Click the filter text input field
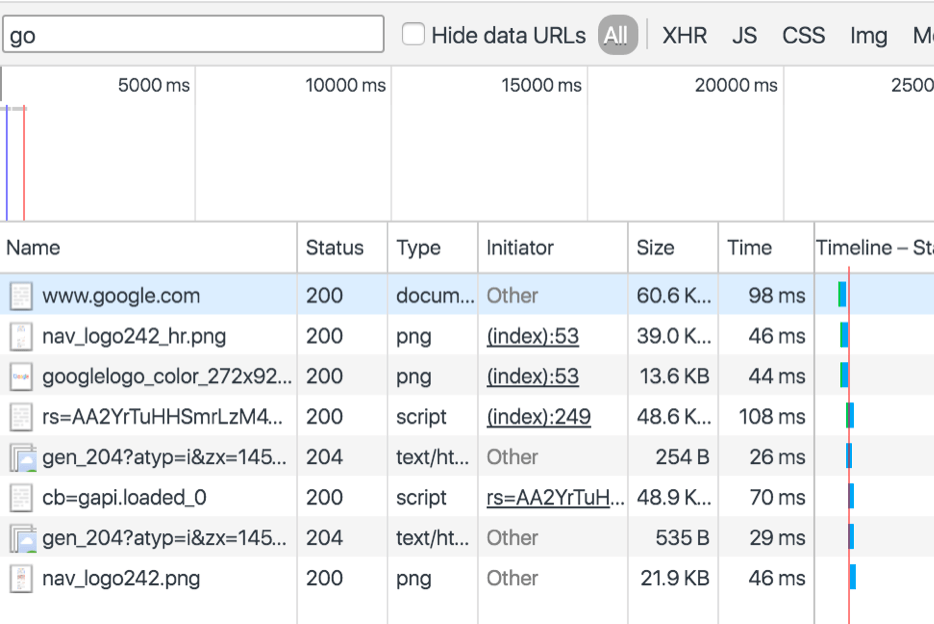The width and height of the screenshot is (934, 624). pos(193,35)
